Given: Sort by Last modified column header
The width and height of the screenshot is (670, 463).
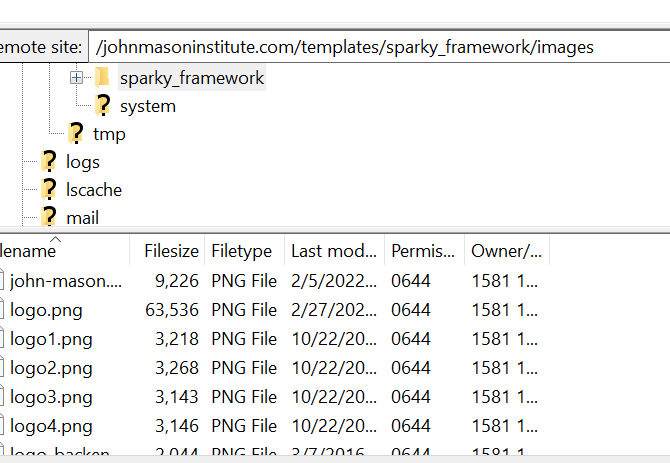Looking at the screenshot, I should [x=335, y=251].
